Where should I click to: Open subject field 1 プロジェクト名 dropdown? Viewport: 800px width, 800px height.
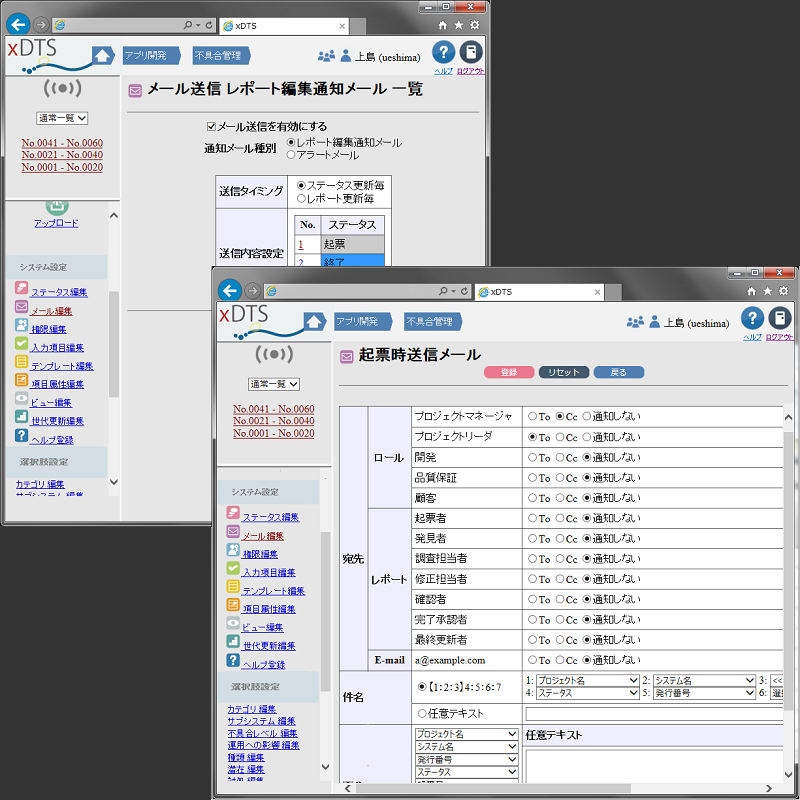click(x=586, y=680)
